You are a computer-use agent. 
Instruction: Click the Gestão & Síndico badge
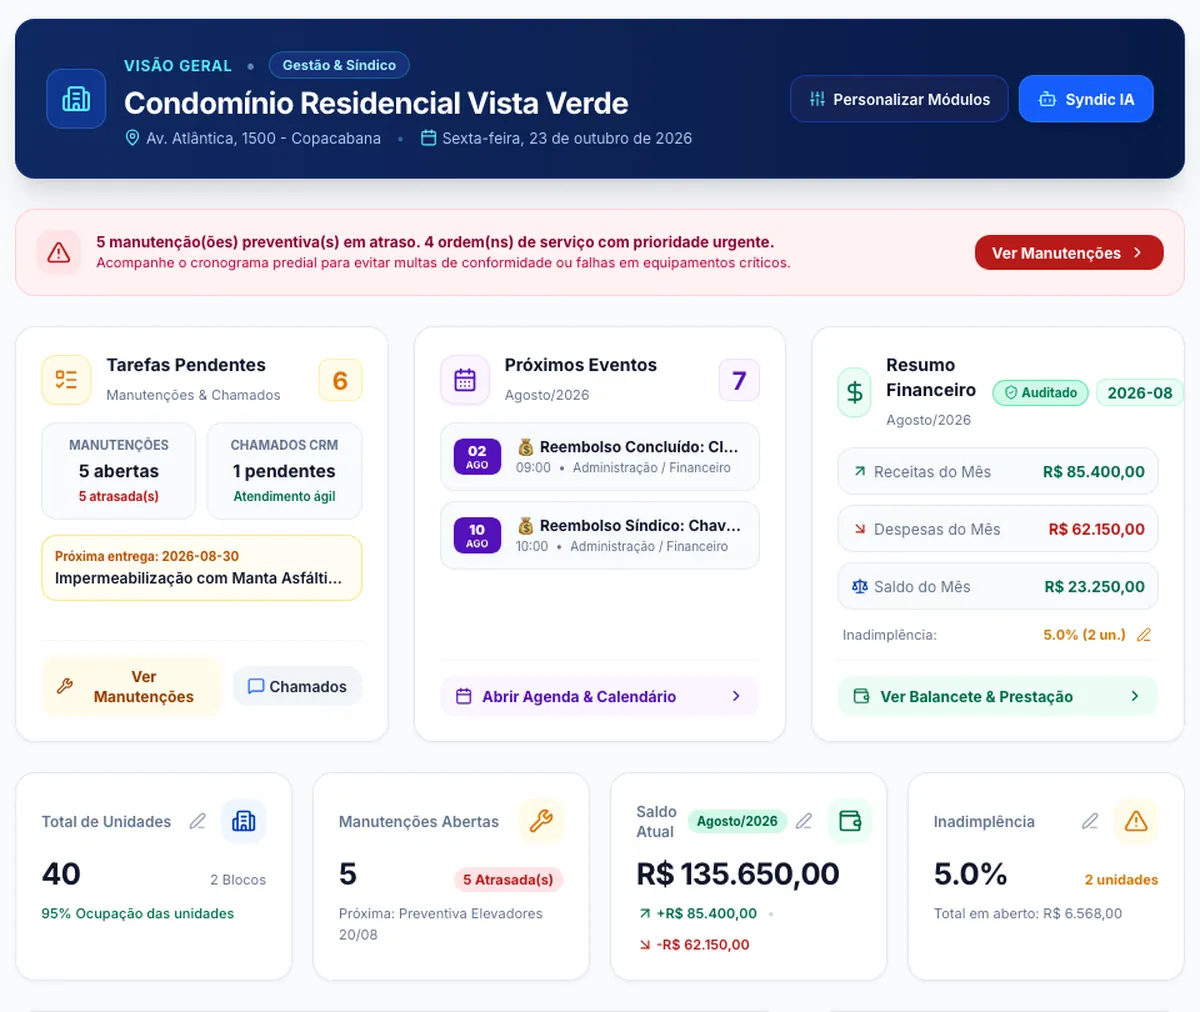pos(339,65)
